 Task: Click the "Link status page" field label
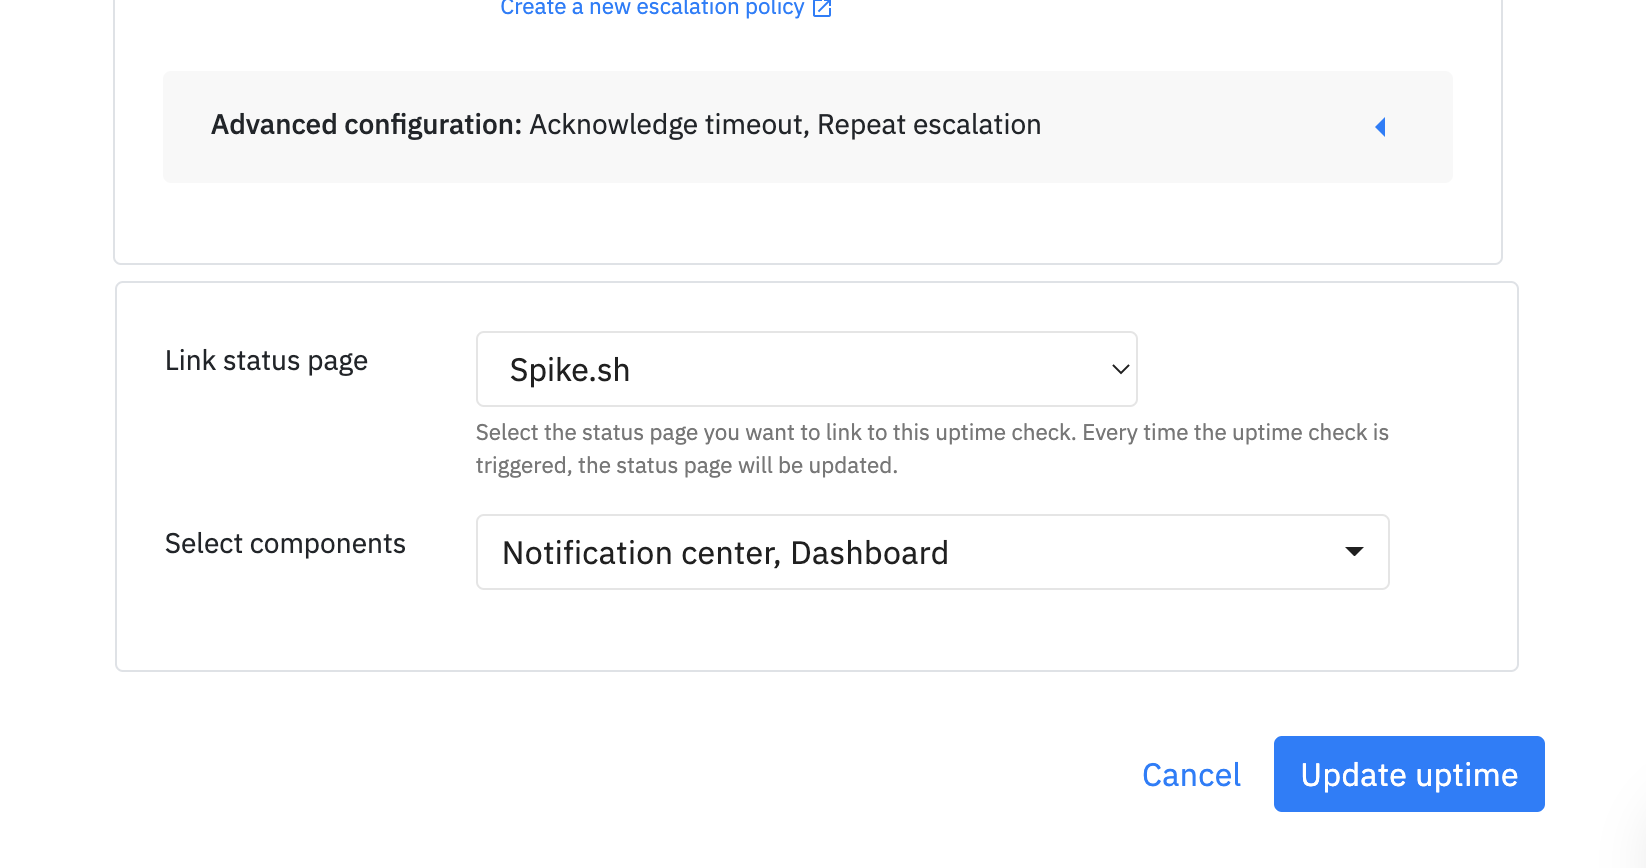[x=266, y=361]
